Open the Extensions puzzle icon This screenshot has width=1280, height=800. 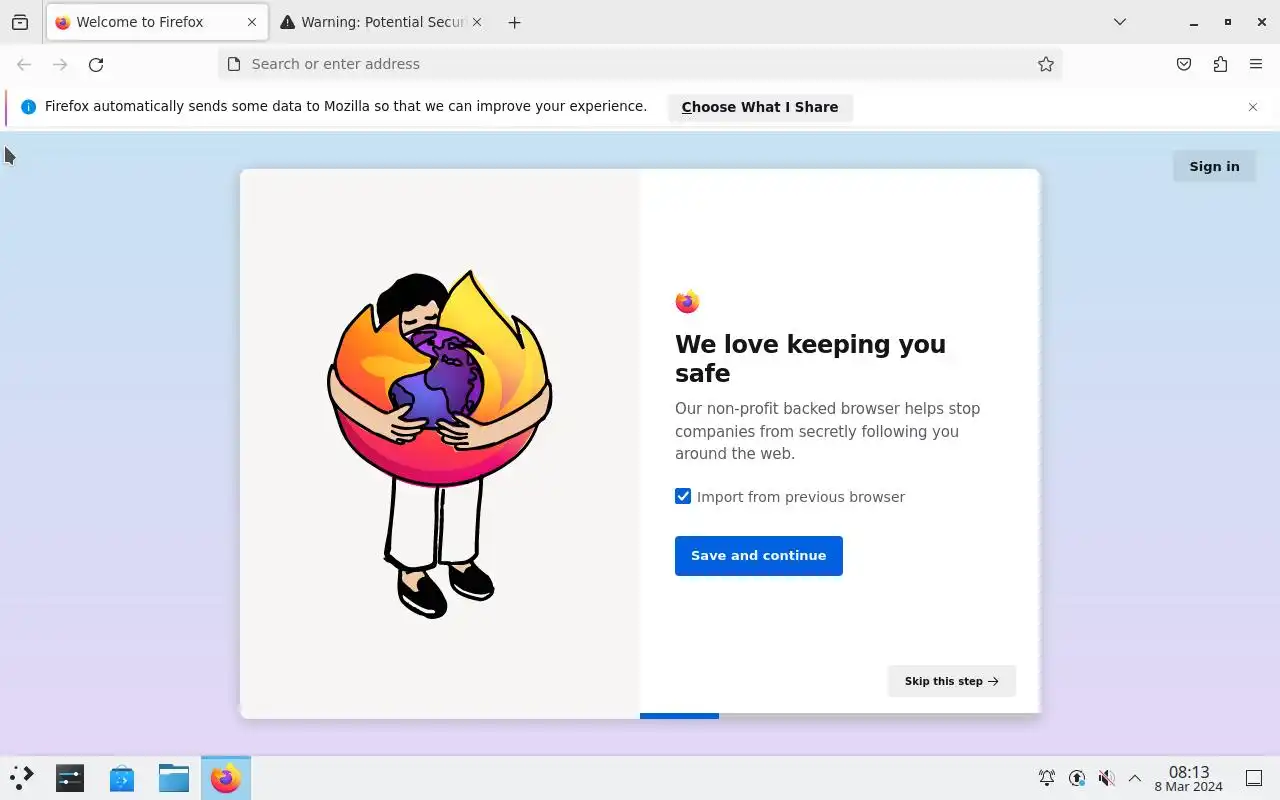1220,64
